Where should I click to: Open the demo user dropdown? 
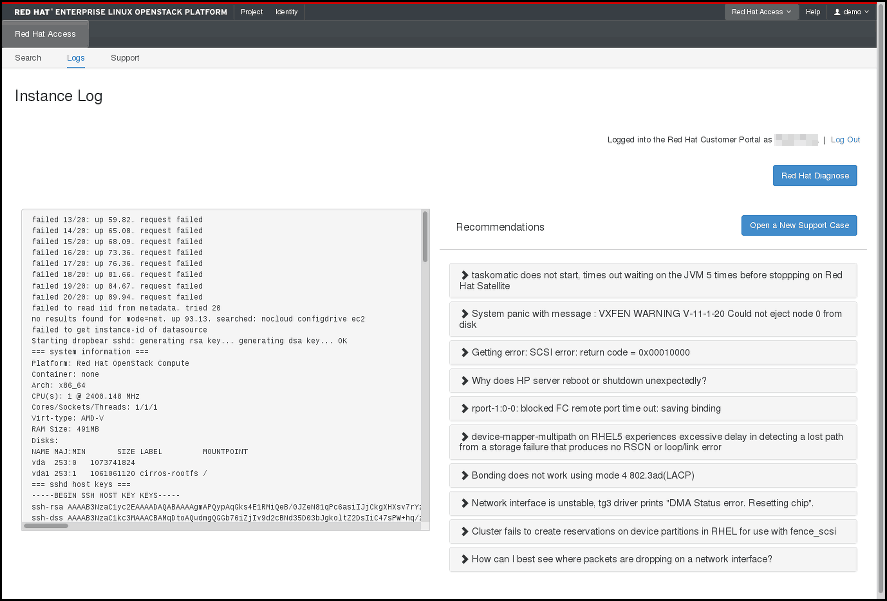852,12
